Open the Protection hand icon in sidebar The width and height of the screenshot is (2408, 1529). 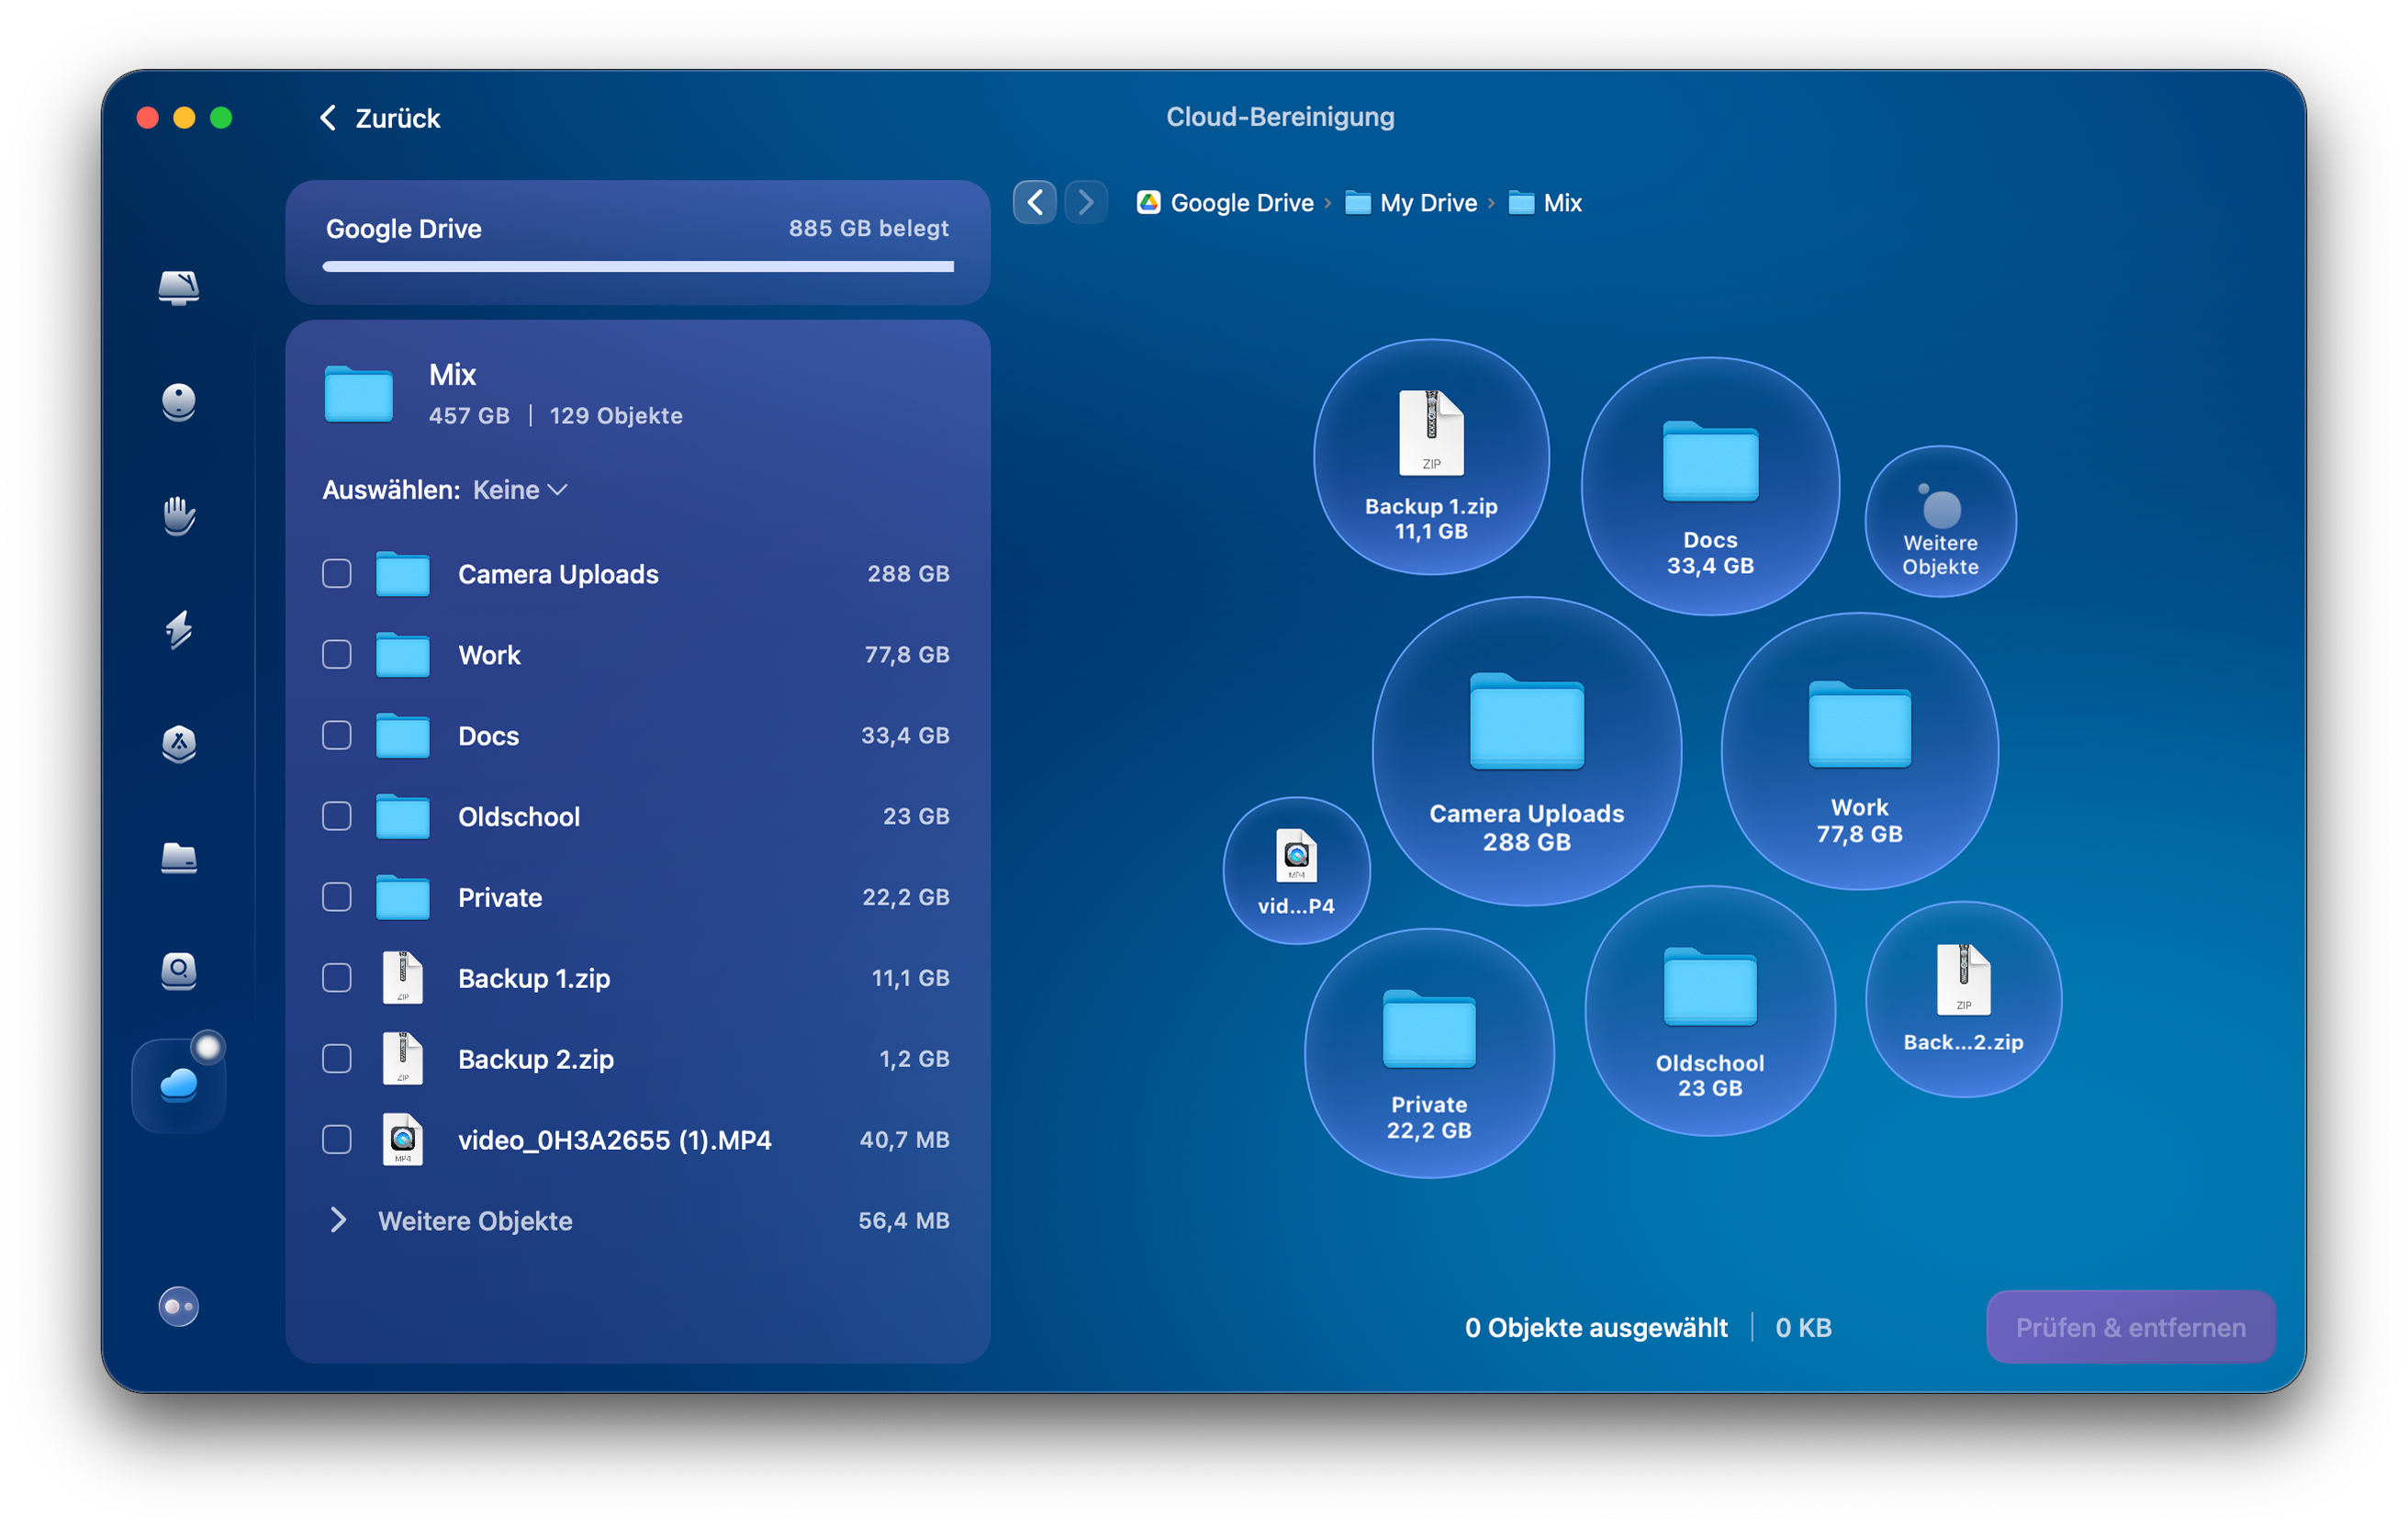point(178,517)
